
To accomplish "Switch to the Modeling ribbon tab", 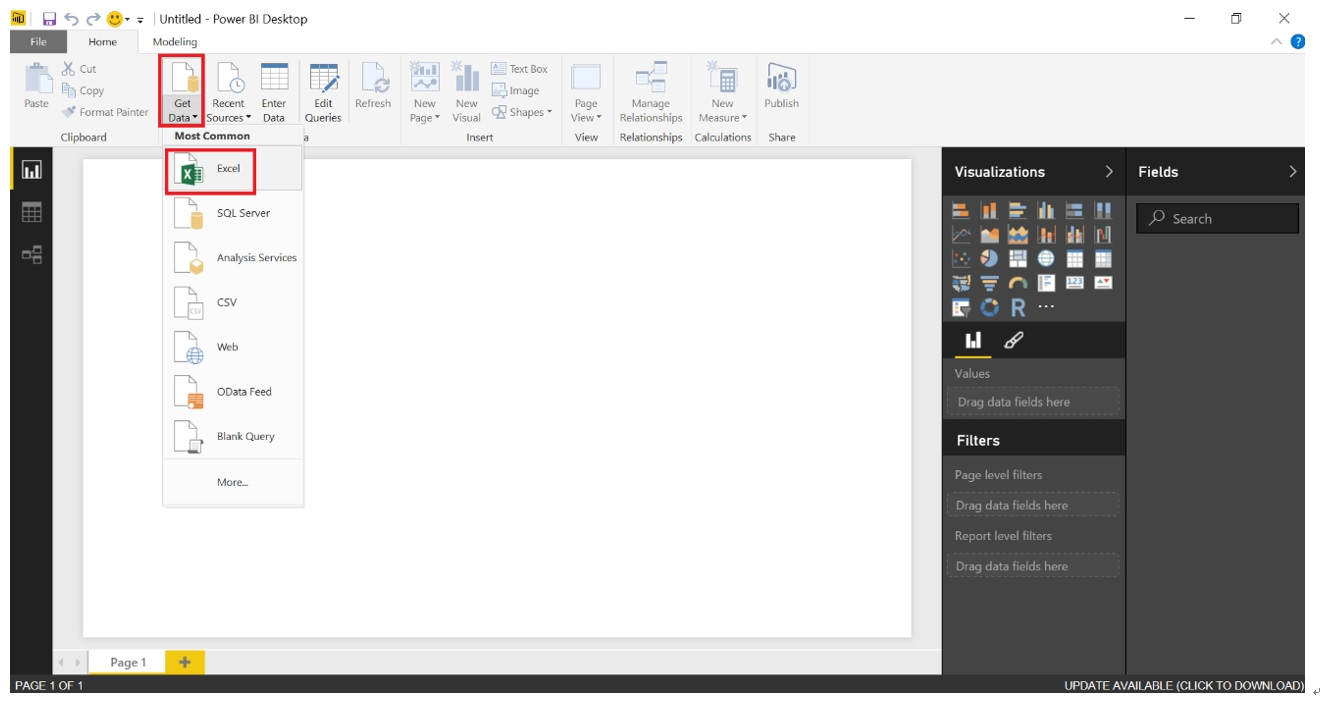I will (175, 42).
